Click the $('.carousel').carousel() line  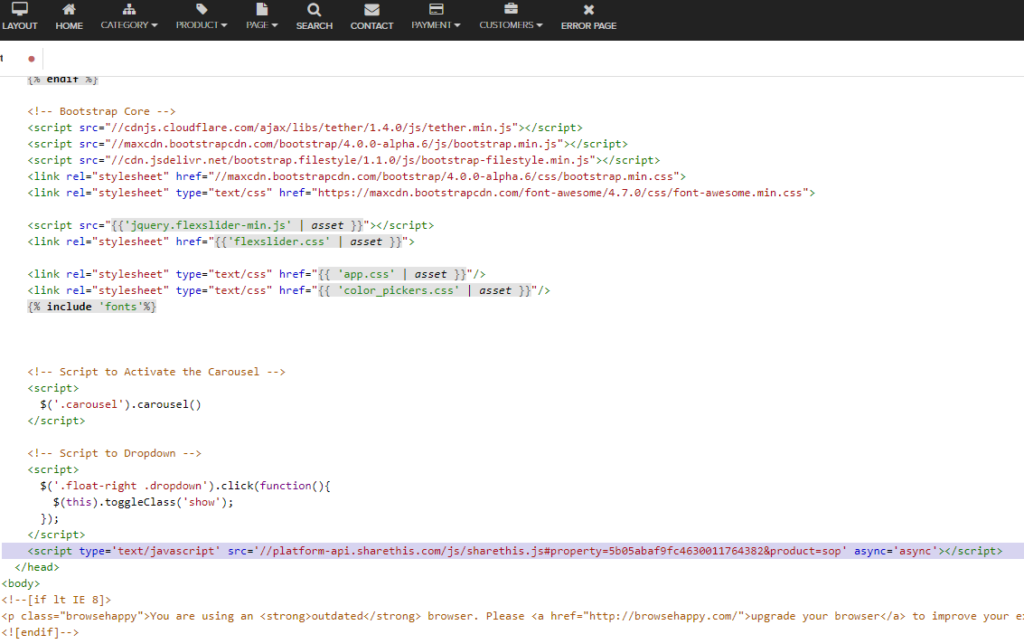tap(121, 404)
